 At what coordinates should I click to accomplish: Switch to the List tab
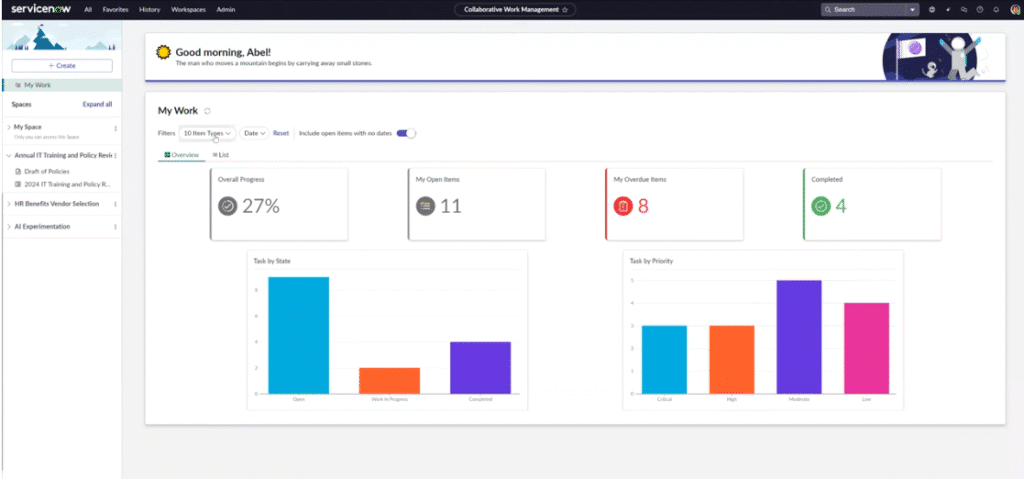(221, 155)
